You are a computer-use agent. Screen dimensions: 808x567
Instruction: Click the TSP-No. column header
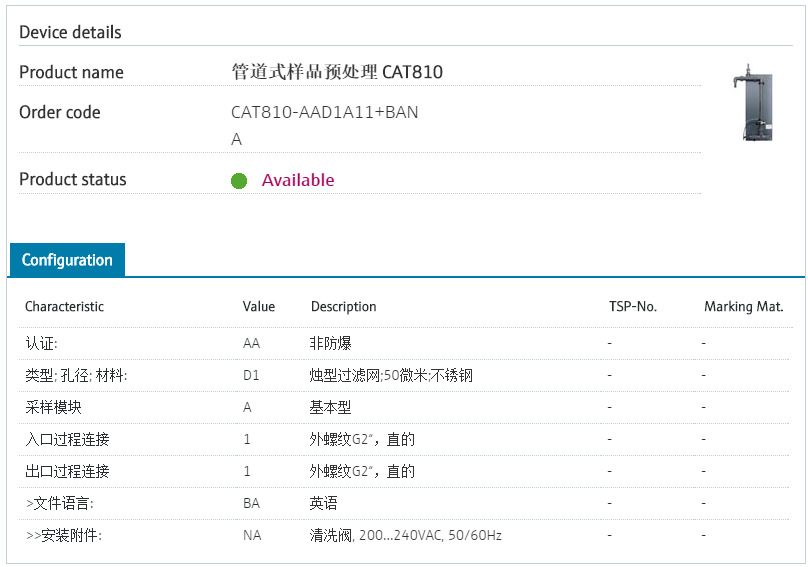tap(632, 307)
